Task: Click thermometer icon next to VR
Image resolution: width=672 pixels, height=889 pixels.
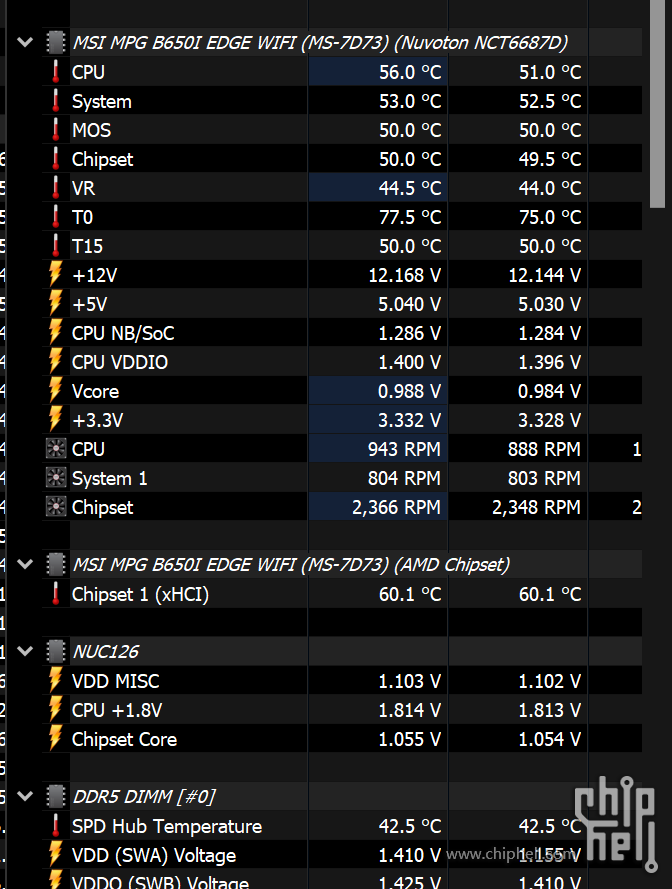Action: click(56, 188)
